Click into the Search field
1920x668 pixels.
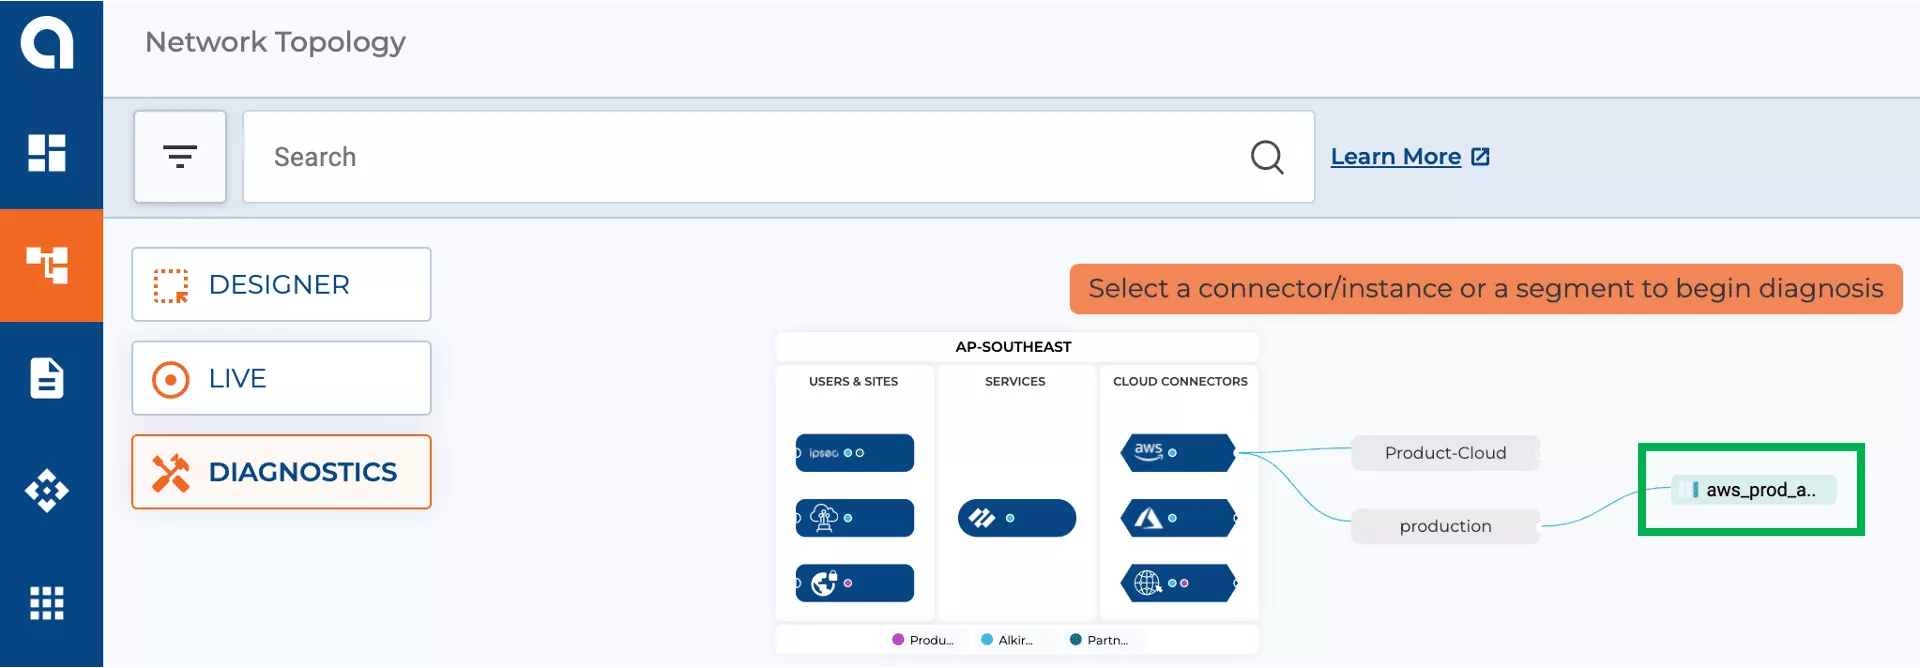click(x=740, y=157)
